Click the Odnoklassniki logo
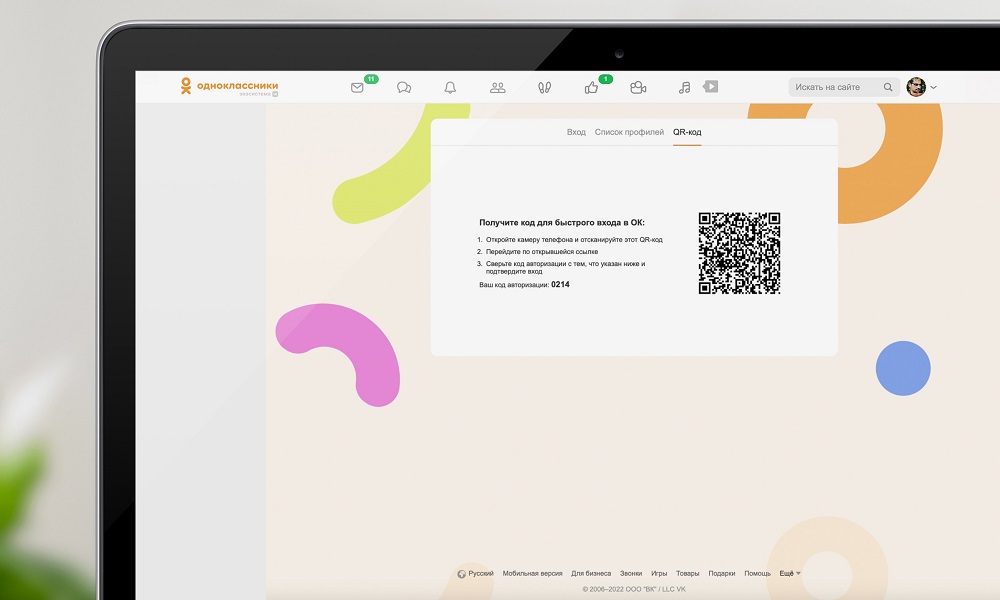The width and height of the screenshot is (1000, 600). pos(228,86)
